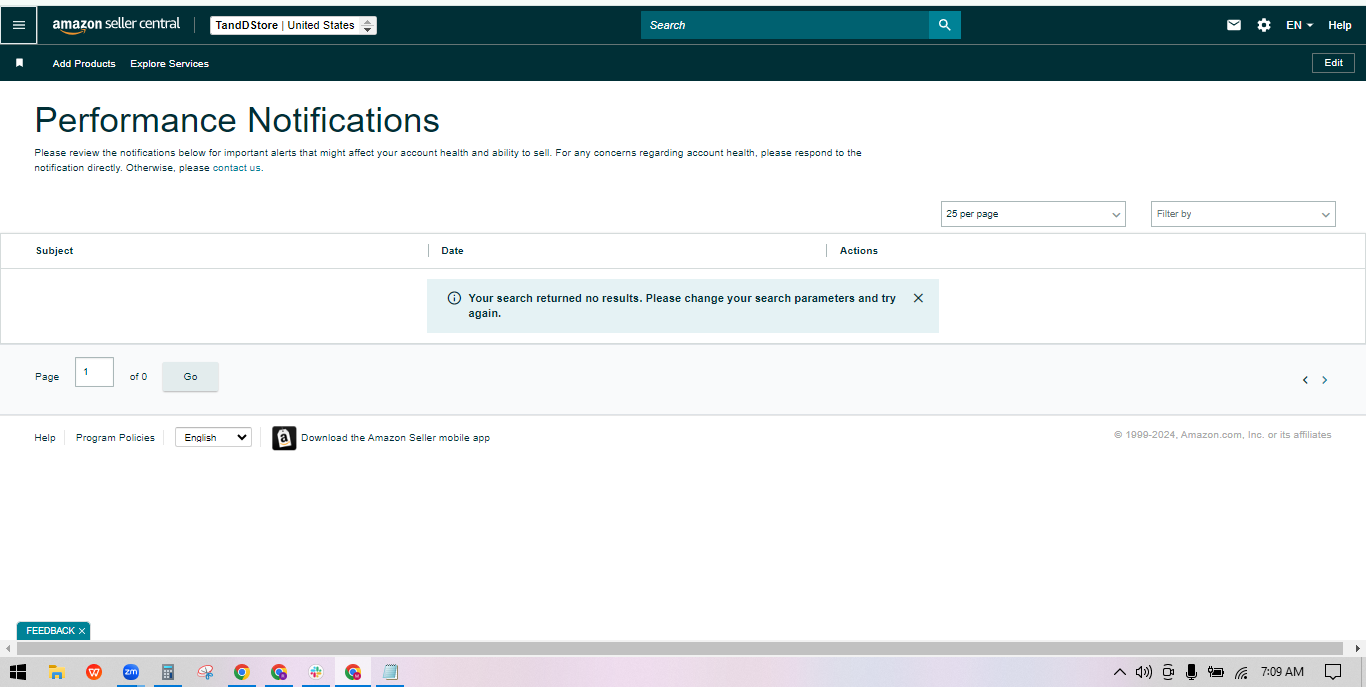Show hidden system tray icons
1366x687 pixels.
1120,672
